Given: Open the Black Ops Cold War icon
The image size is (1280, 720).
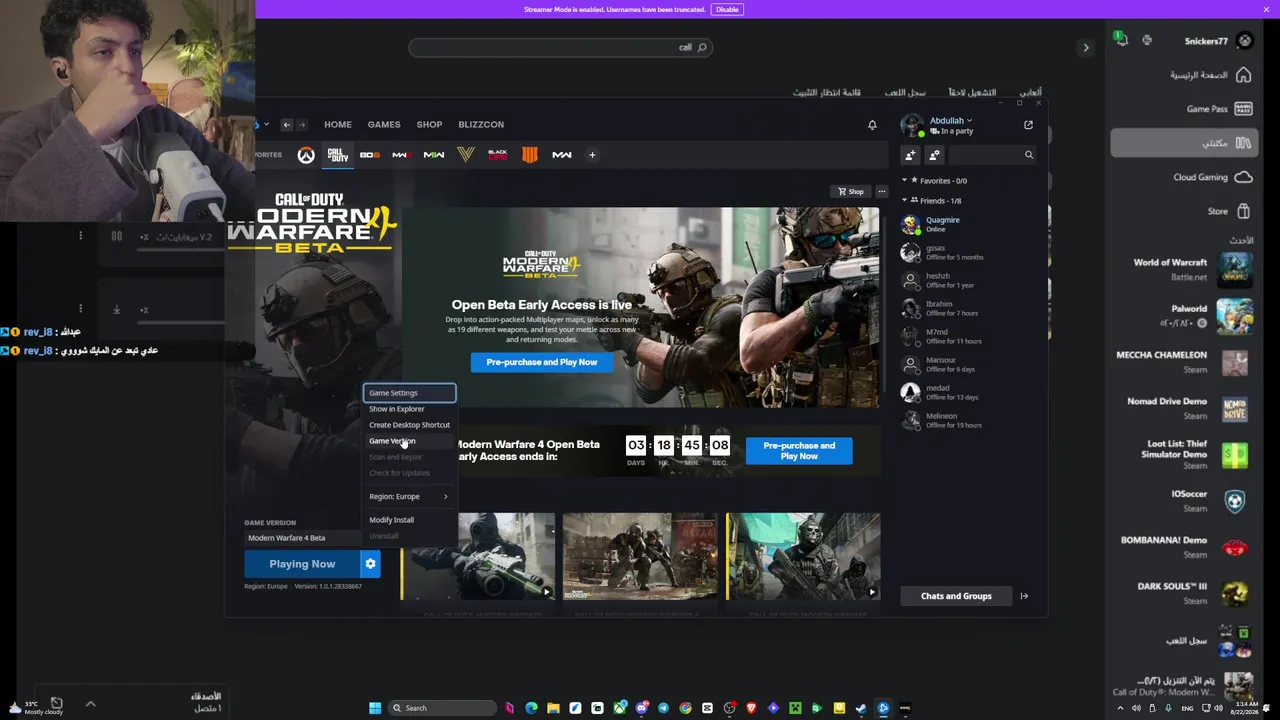Looking at the screenshot, I should (x=497, y=155).
